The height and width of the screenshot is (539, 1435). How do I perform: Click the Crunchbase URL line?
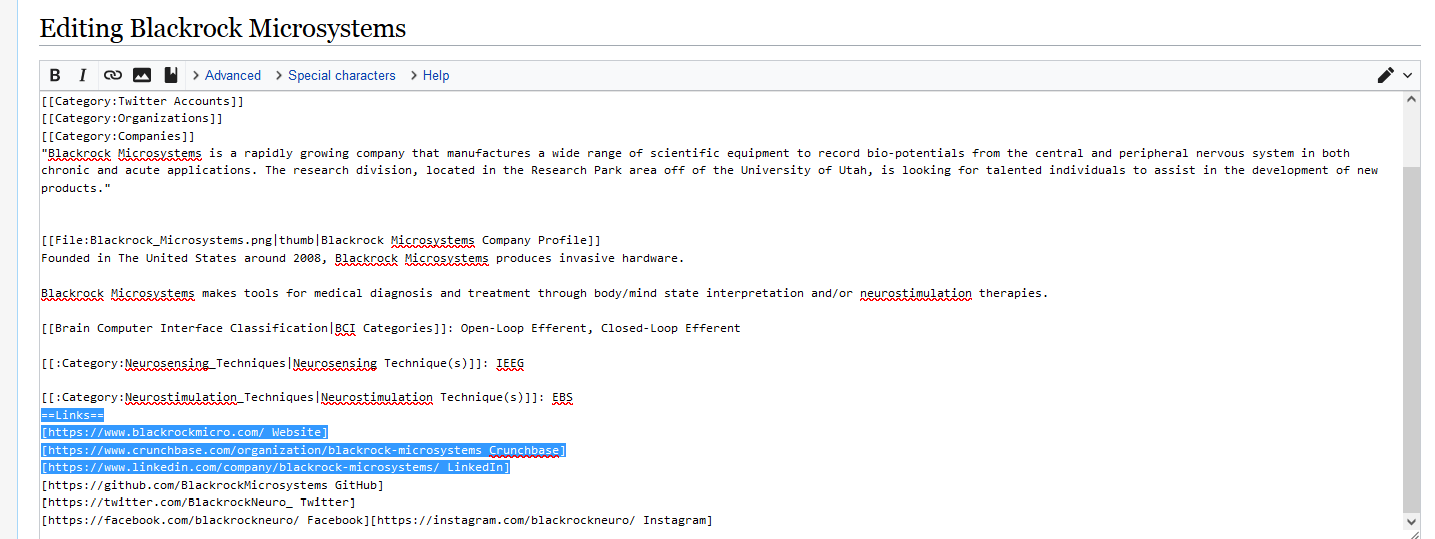303,450
